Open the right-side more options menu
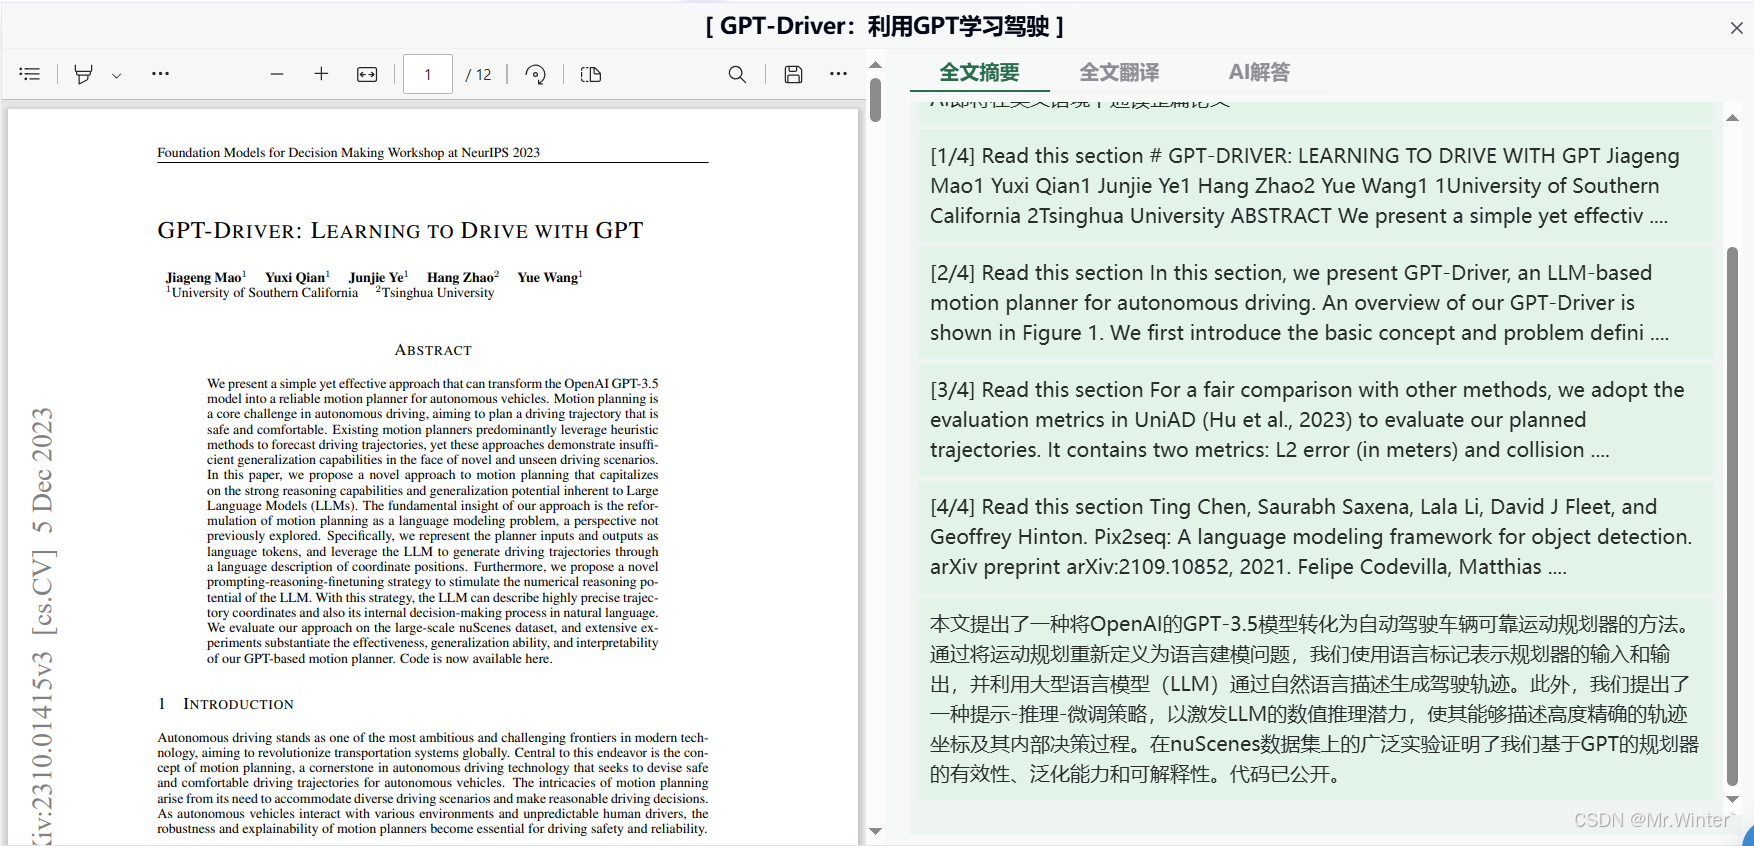 point(838,74)
